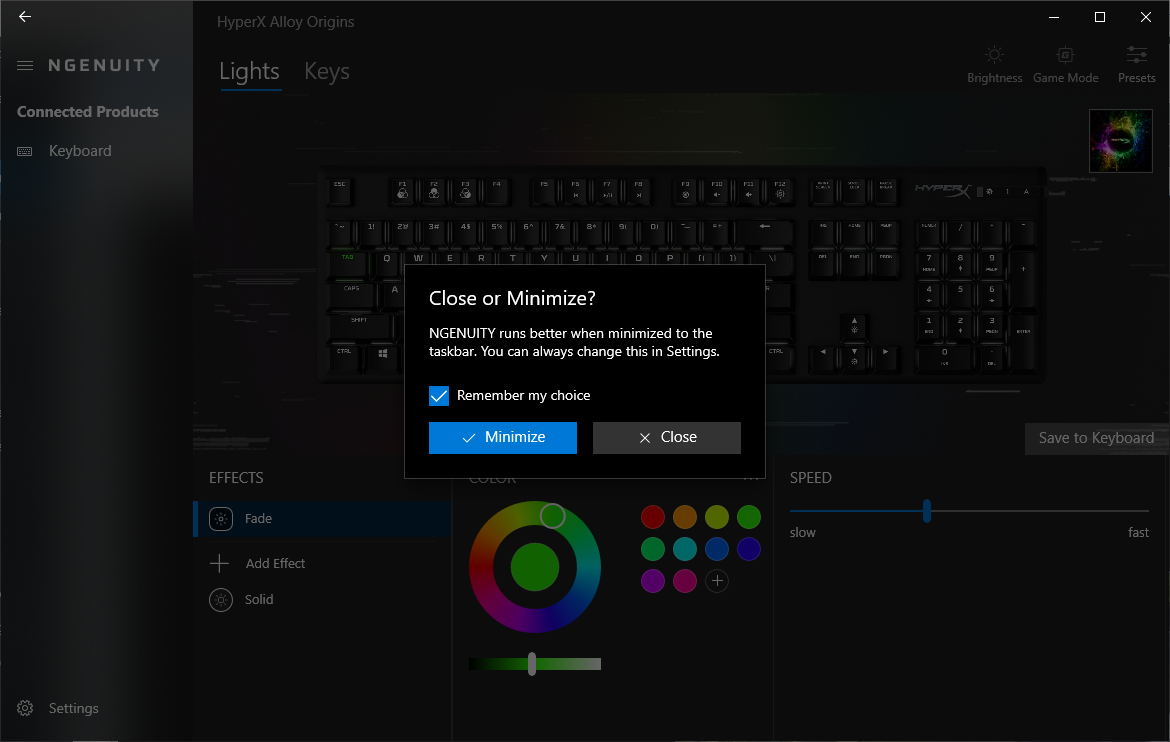1170x742 pixels.
Task: Open the Brightness control
Action: (995, 65)
